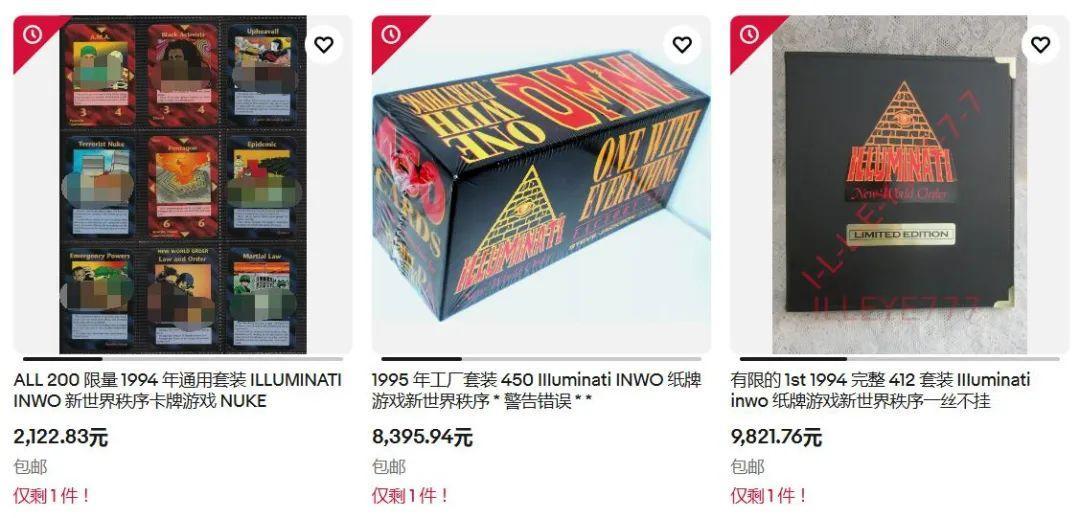Add the NUKE card set to watchlist
The height and width of the screenshot is (518, 1080).
coord(324,45)
